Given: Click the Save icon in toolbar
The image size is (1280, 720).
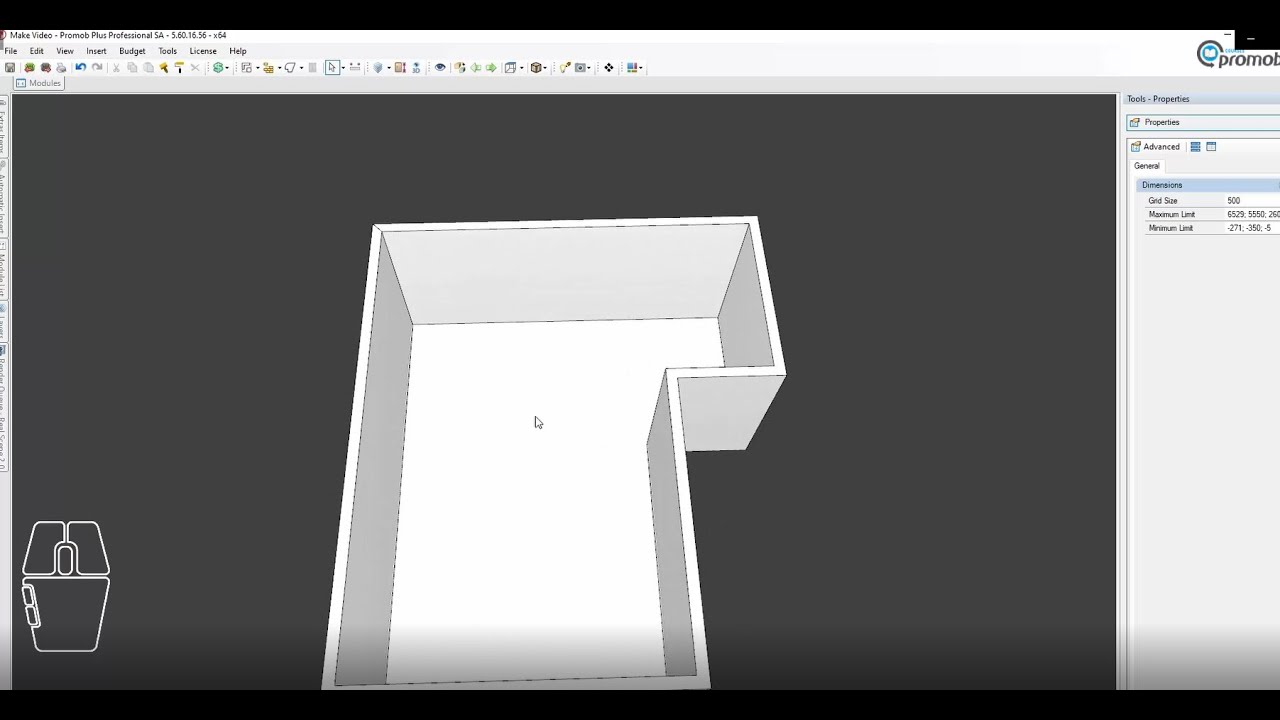Looking at the screenshot, I should [10, 68].
